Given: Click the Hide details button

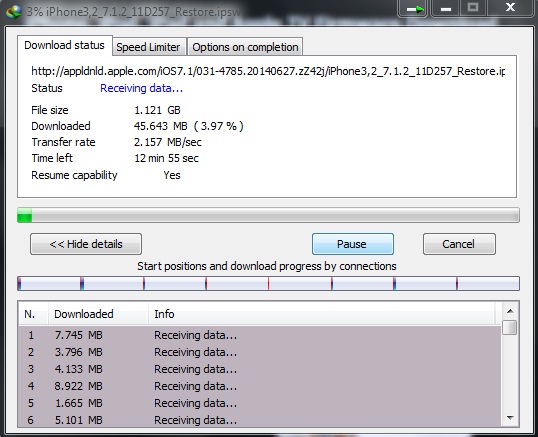Looking at the screenshot, I should (x=86, y=244).
